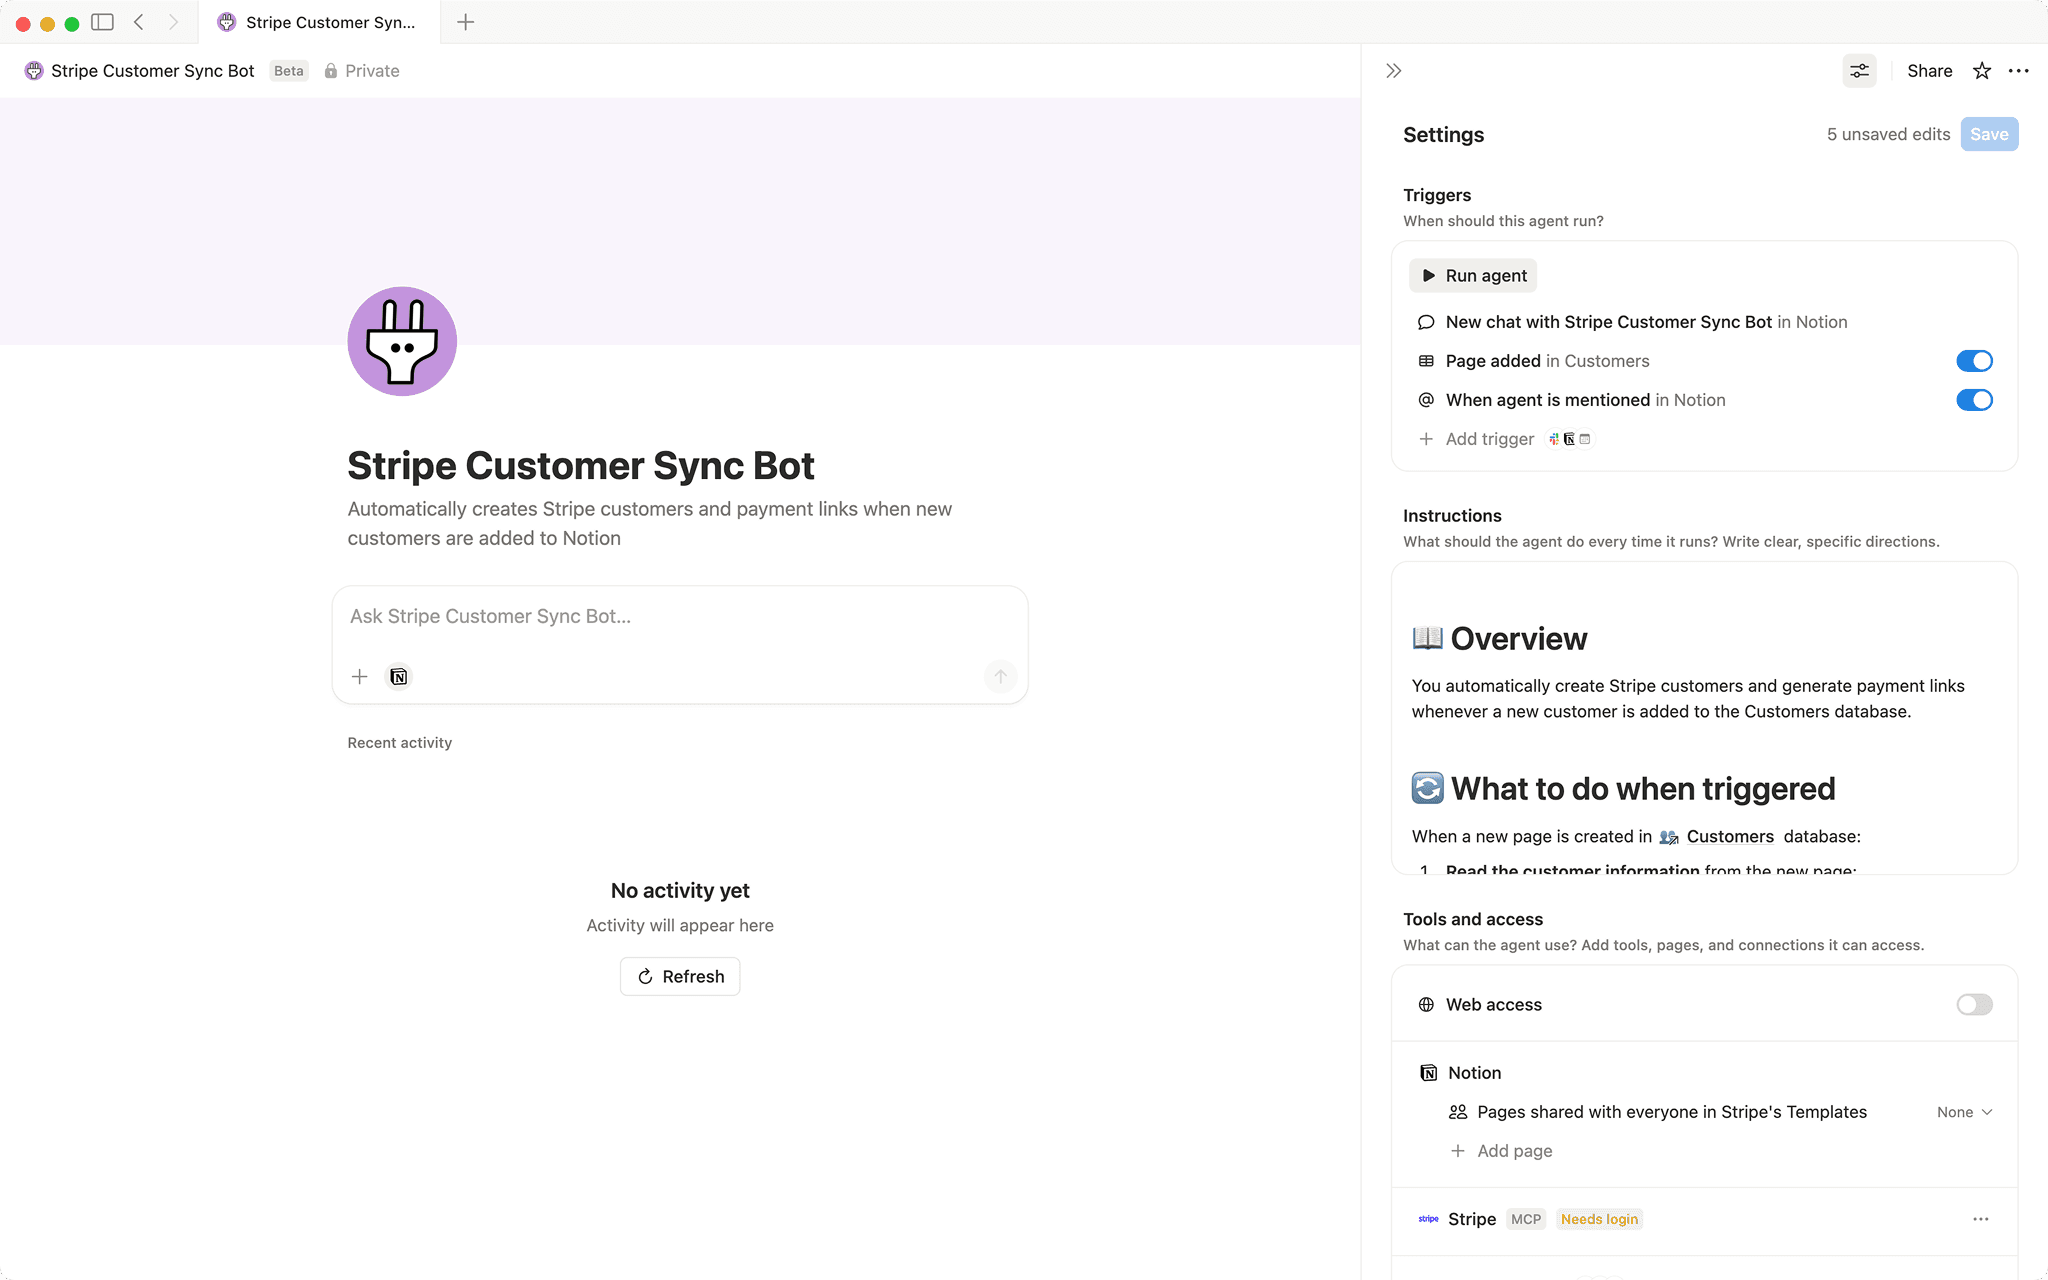
Task: Open the page options ellipsis menu top right
Action: [2019, 70]
